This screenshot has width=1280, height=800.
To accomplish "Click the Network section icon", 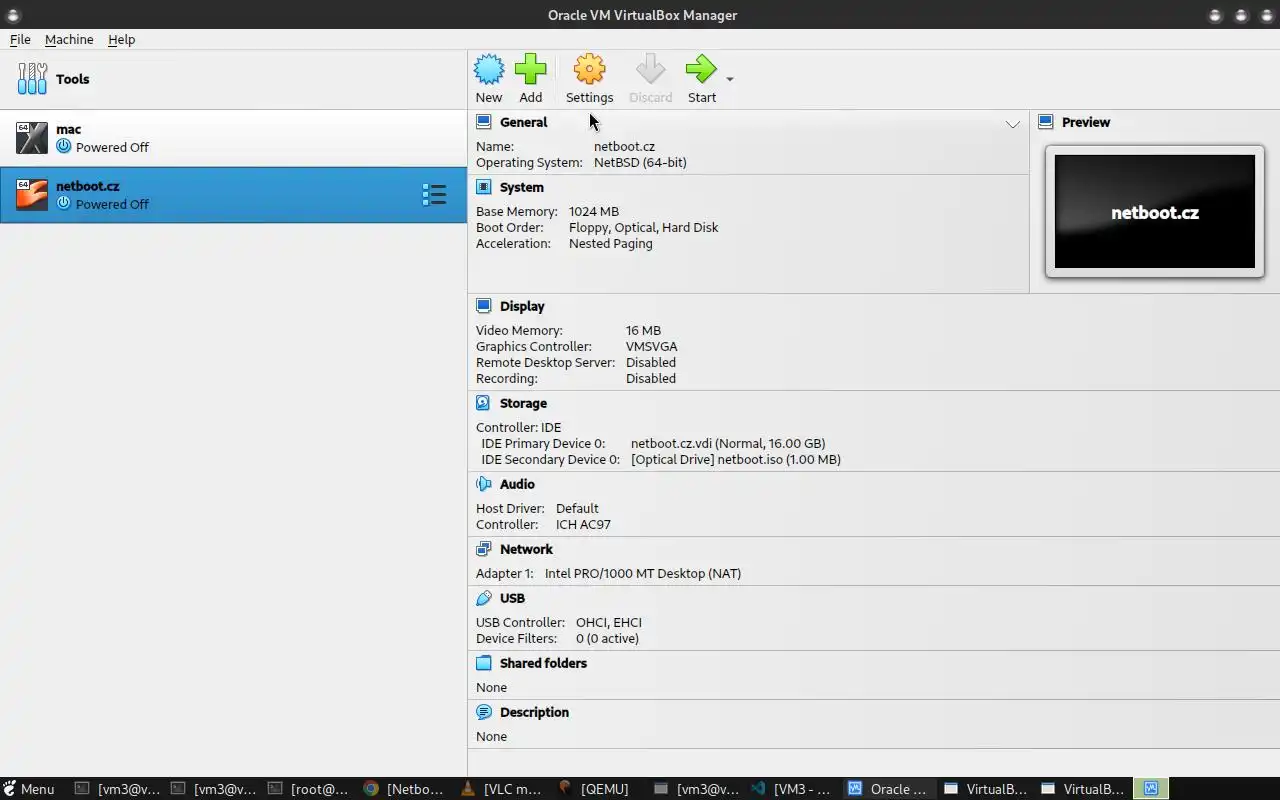I will pyautogui.click(x=484, y=549).
